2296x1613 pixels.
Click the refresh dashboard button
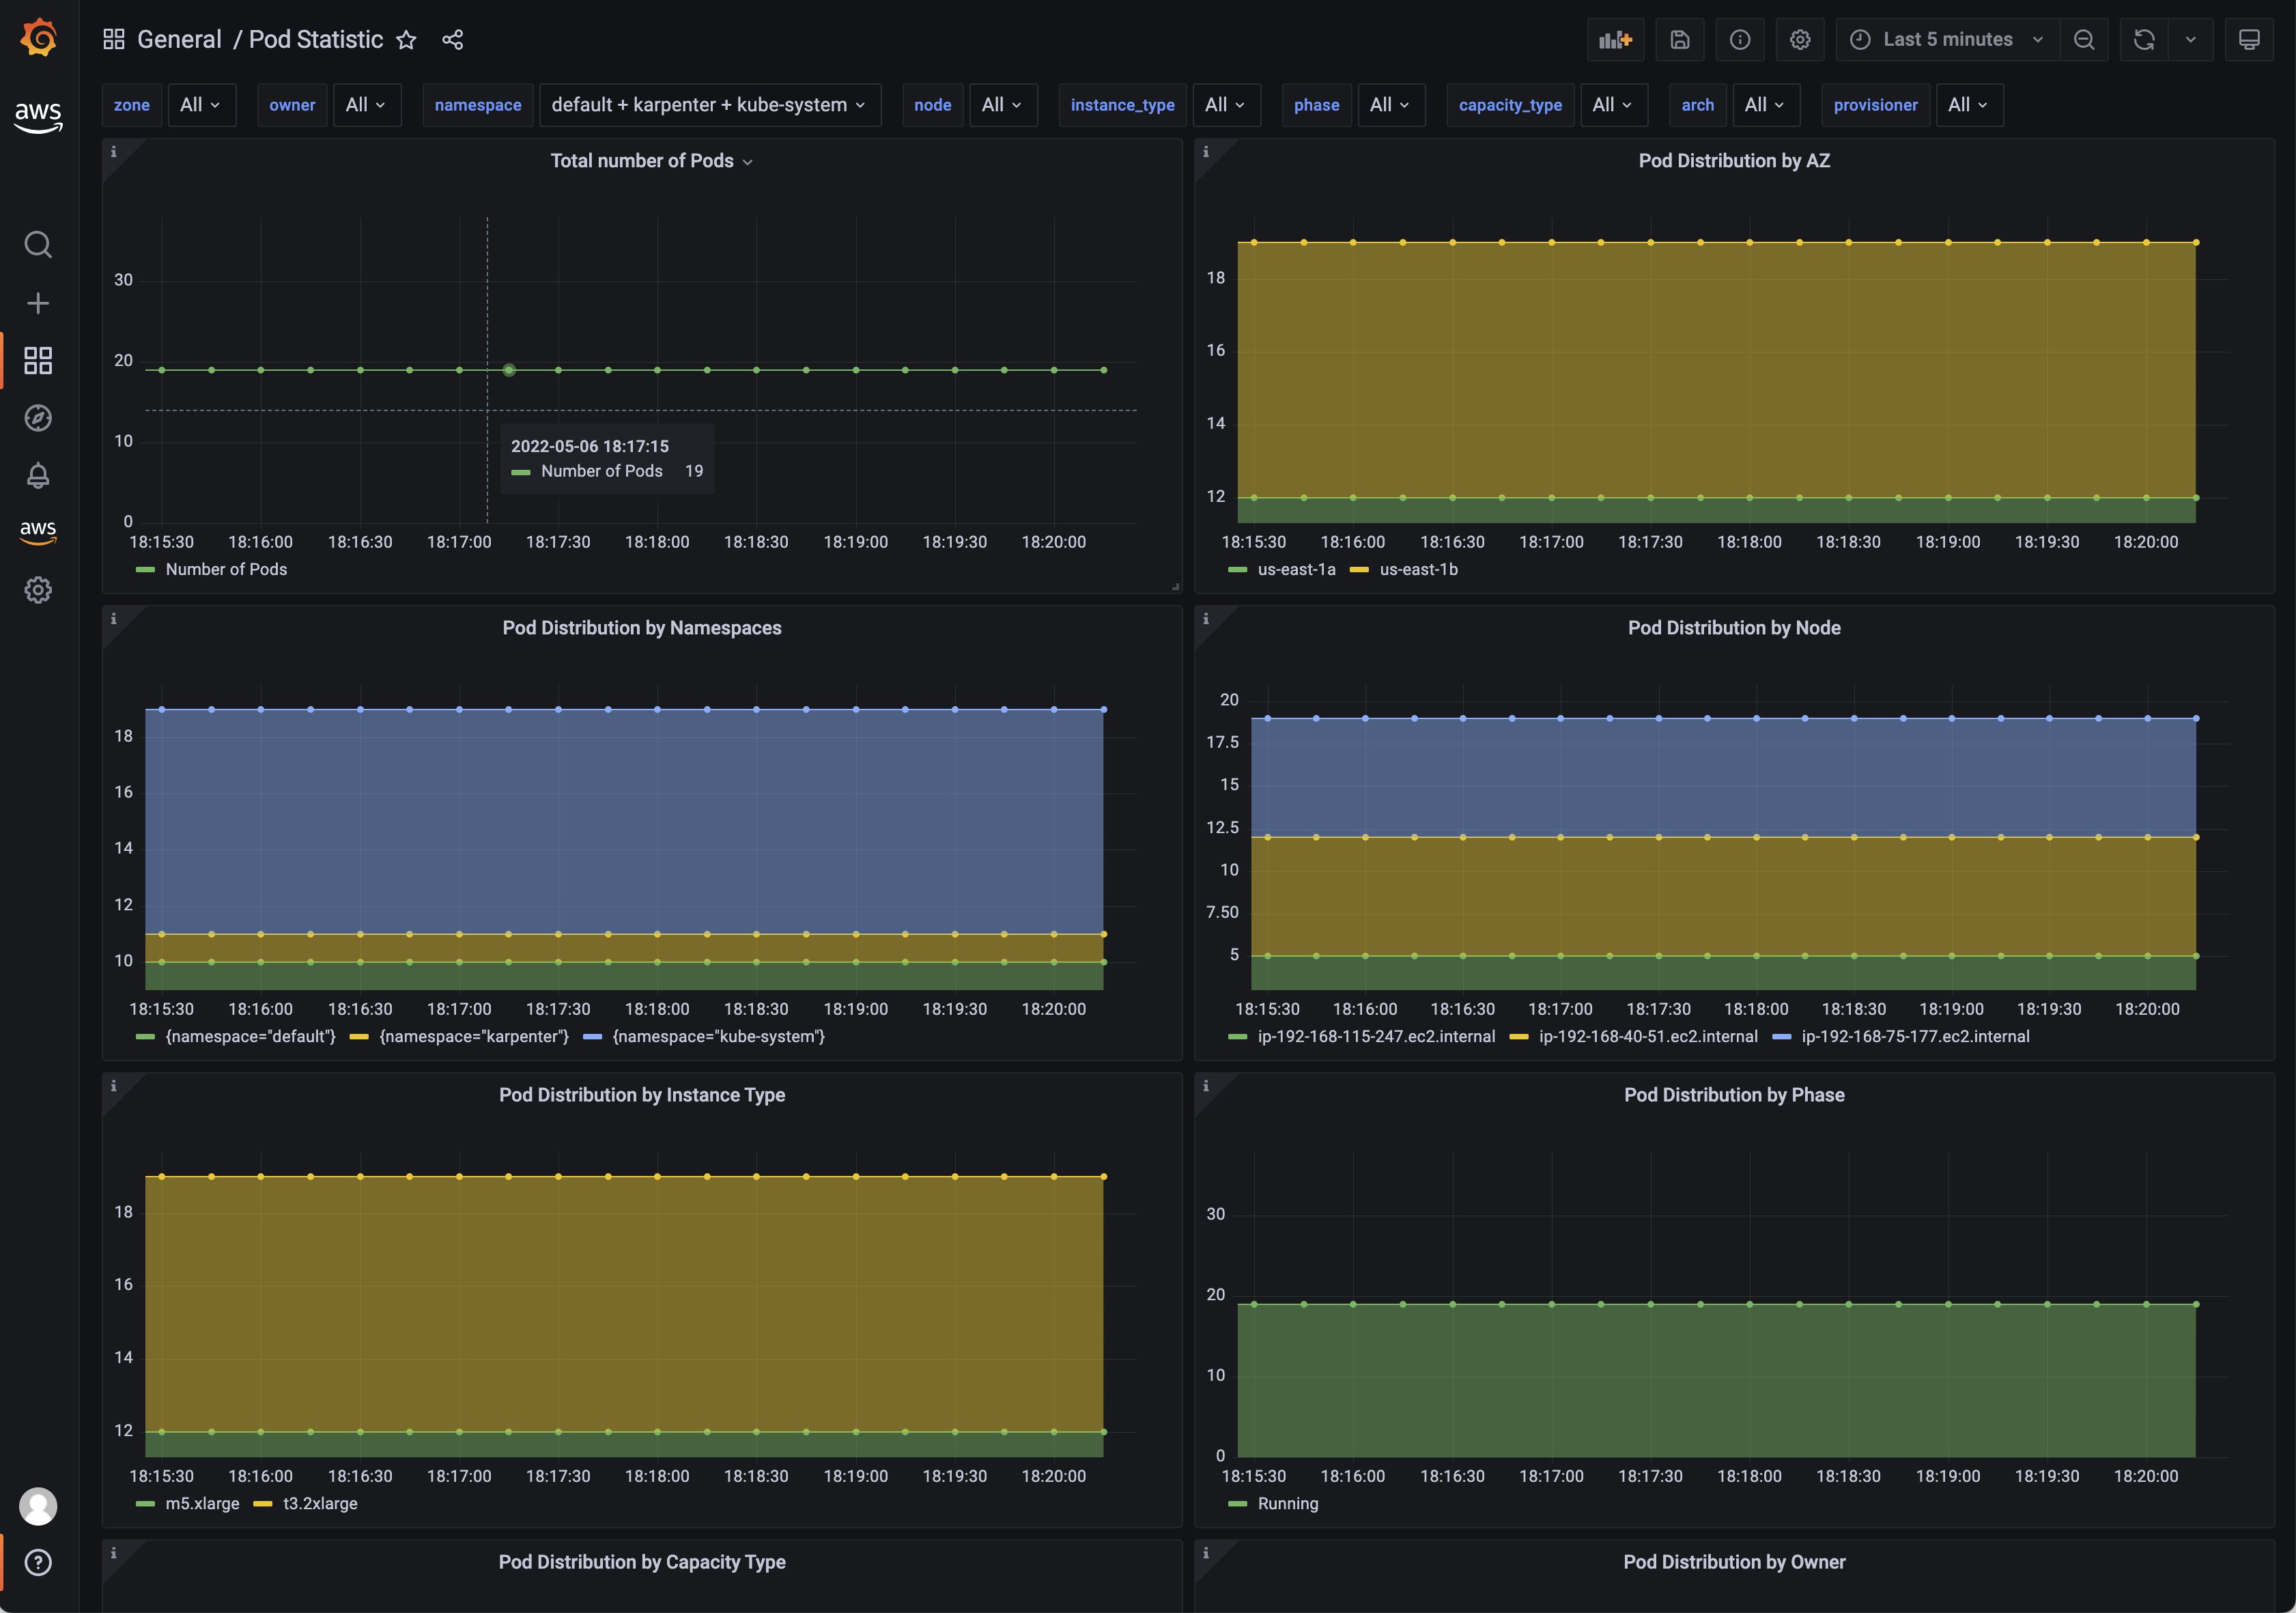pyautogui.click(x=2143, y=40)
